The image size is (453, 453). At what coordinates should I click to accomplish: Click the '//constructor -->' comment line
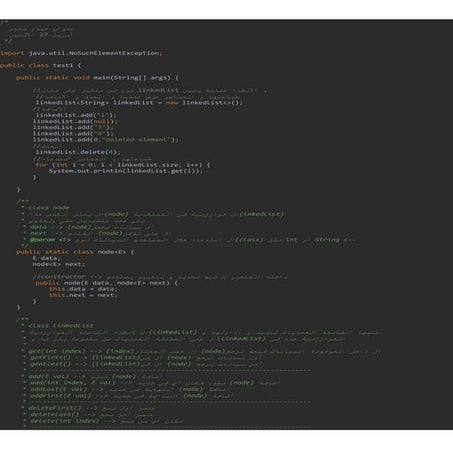[x=159, y=277]
